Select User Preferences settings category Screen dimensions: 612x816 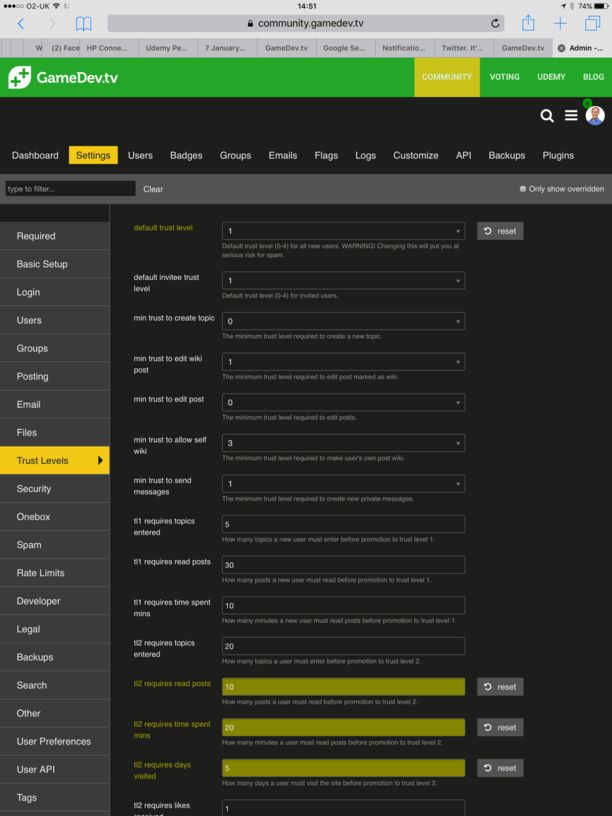tap(55, 742)
